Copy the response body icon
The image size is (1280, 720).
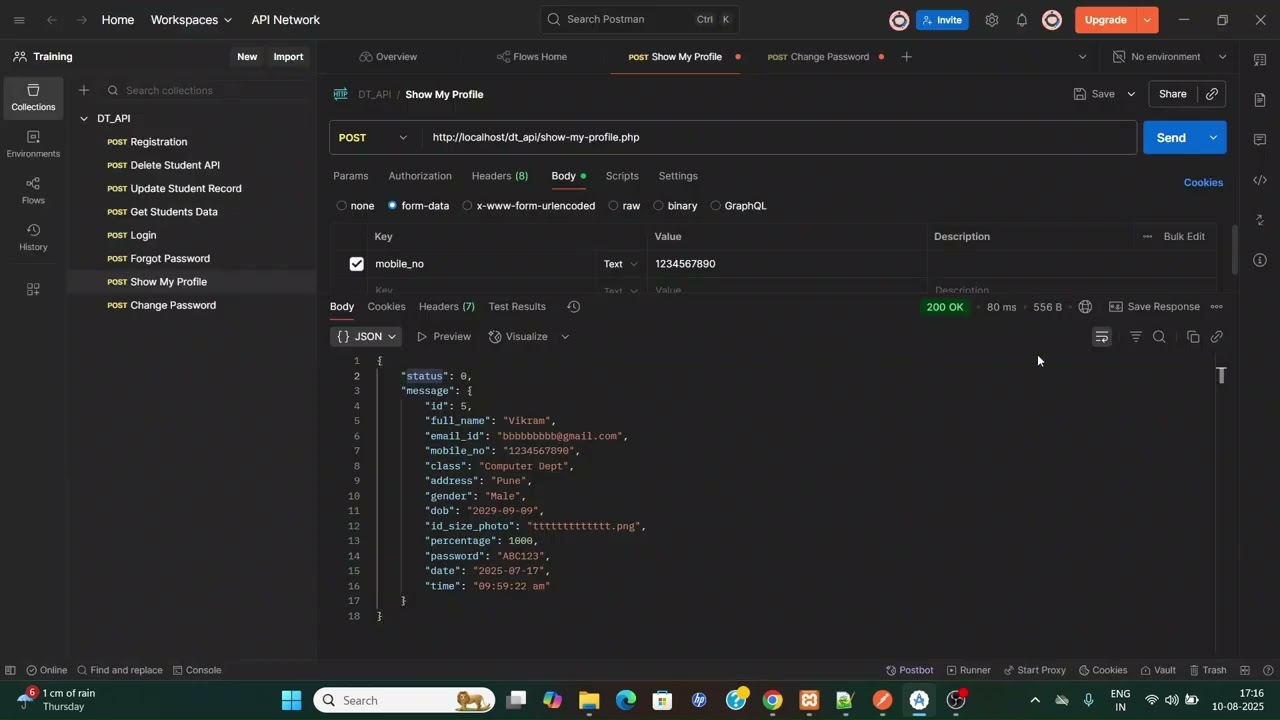coord(1193,337)
